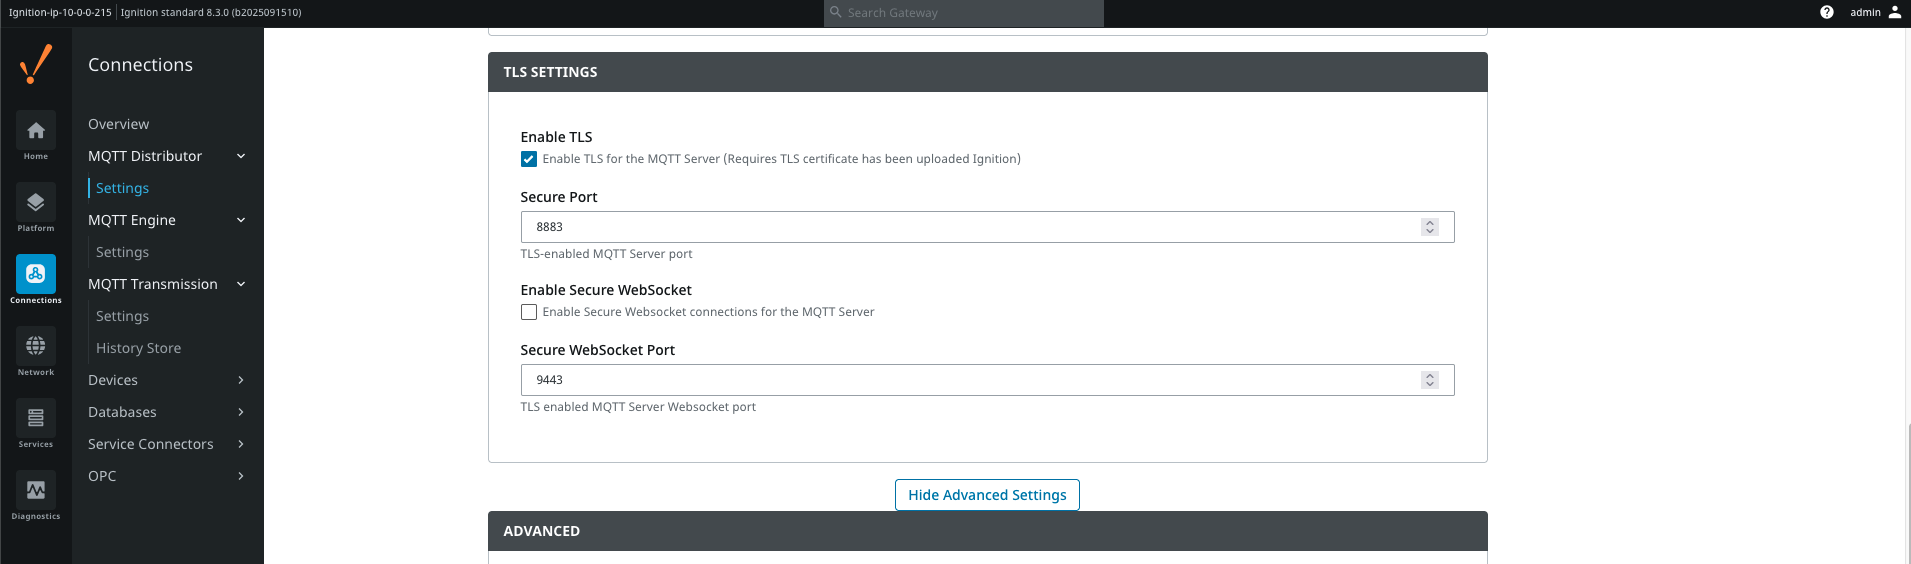The image size is (1911, 564).
Task: Open the Overview page
Action: pyautogui.click(x=118, y=124)
